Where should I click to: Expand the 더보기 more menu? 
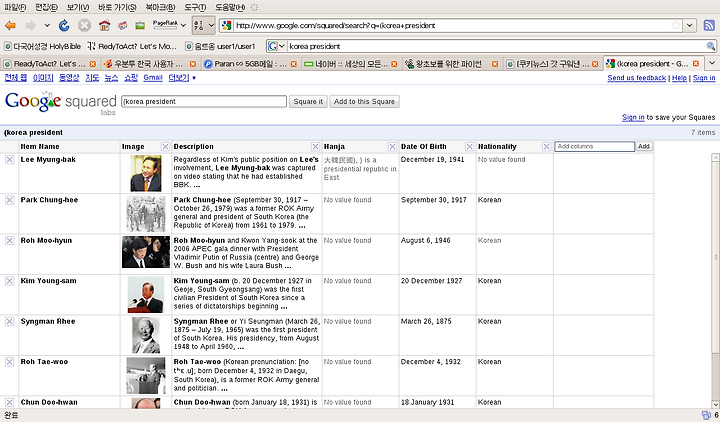182,78
